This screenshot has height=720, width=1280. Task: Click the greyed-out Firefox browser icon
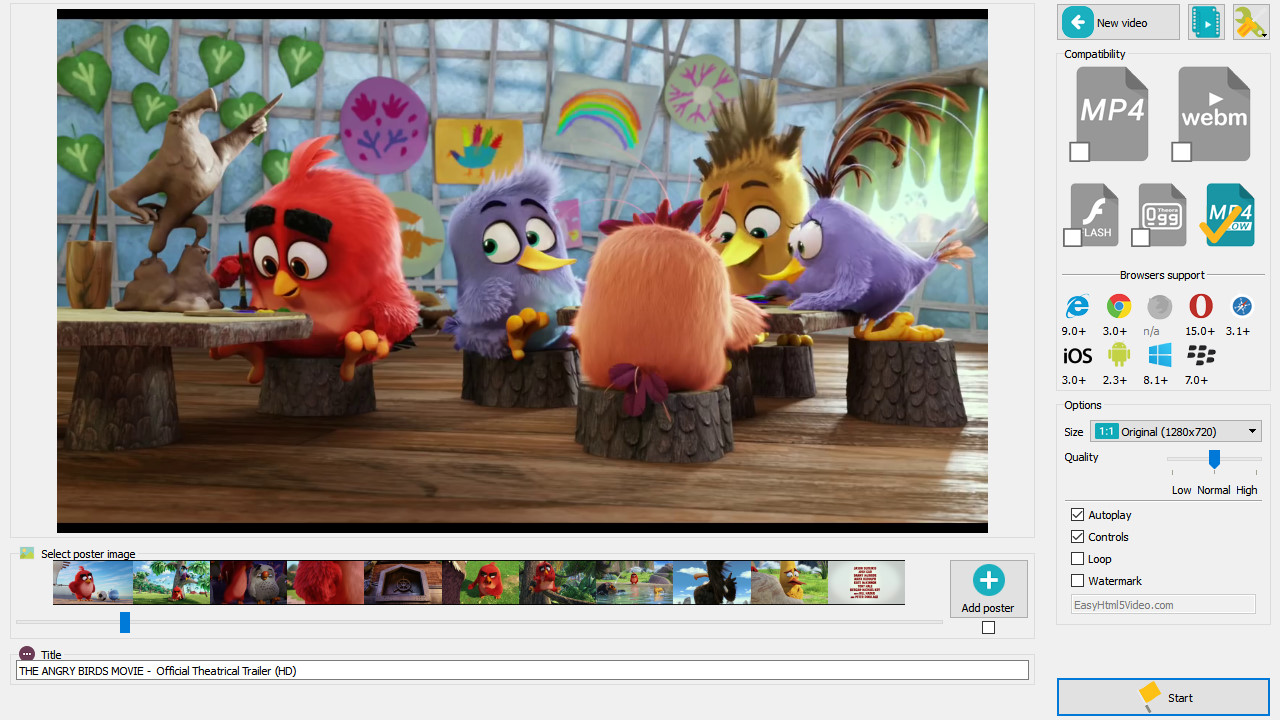coord(1159,306)
